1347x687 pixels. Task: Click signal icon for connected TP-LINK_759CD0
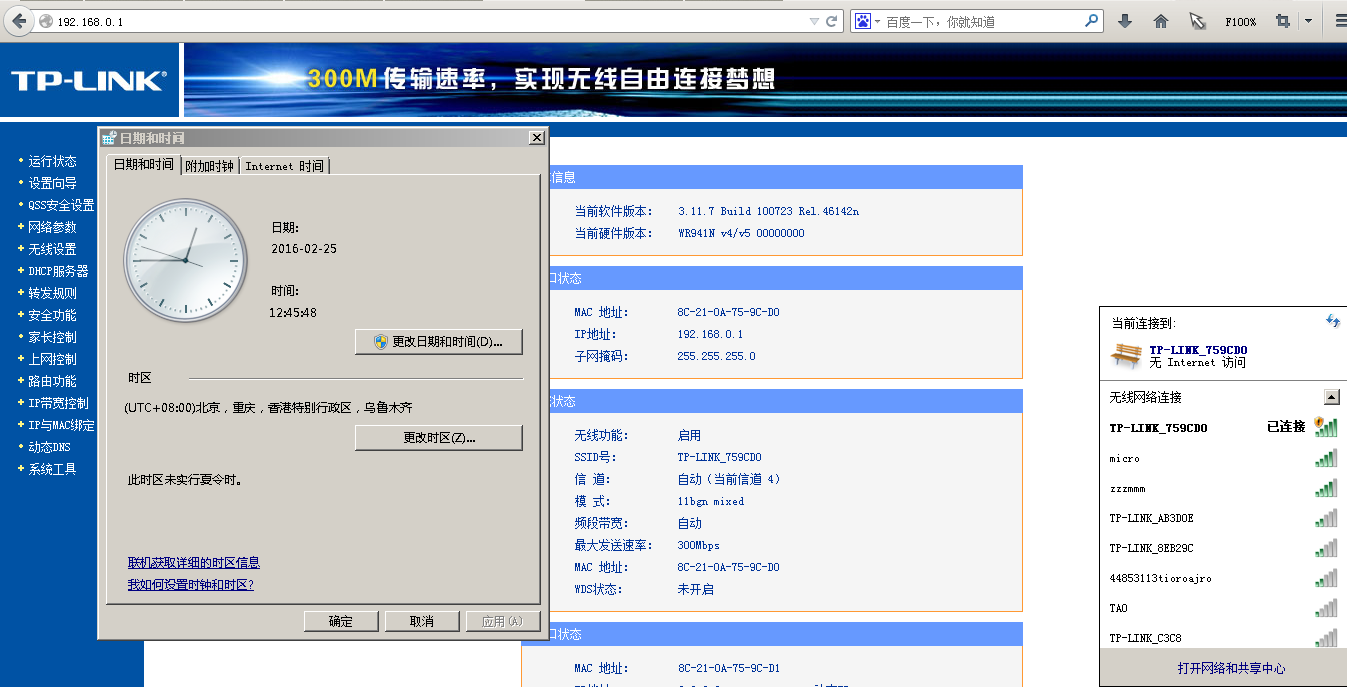[1326, 427]
